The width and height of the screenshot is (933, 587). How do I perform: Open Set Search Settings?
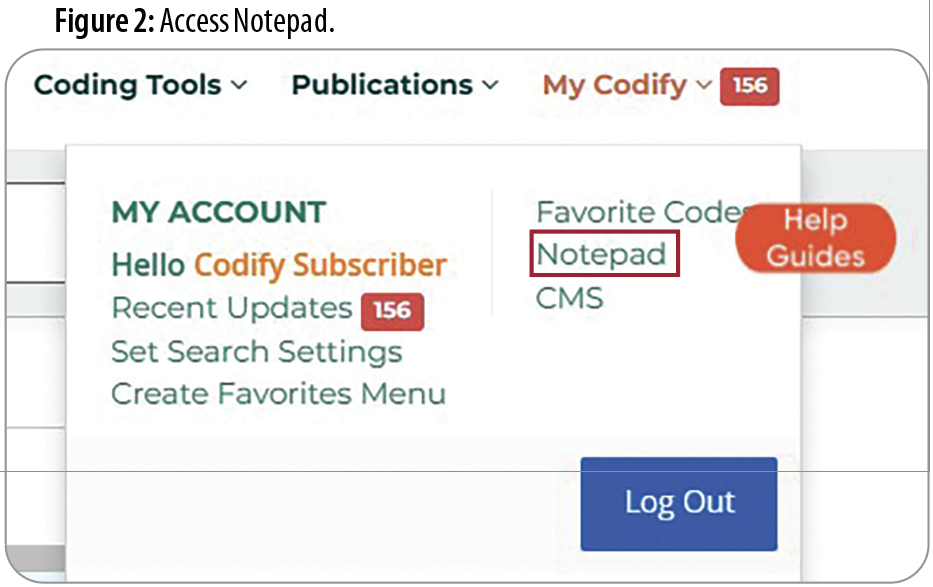click(x=256, y=351)
